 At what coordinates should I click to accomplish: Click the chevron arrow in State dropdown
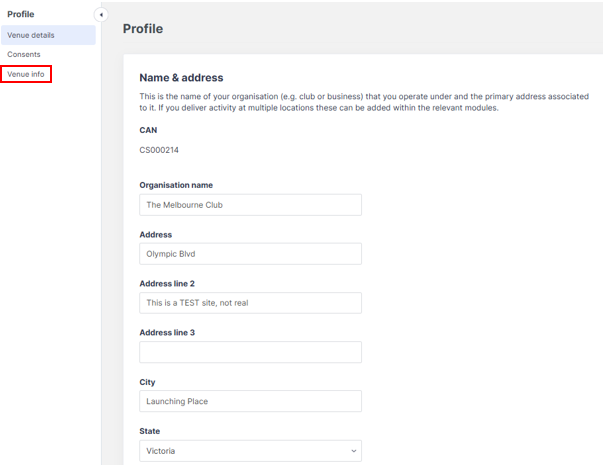coord(353,451)
